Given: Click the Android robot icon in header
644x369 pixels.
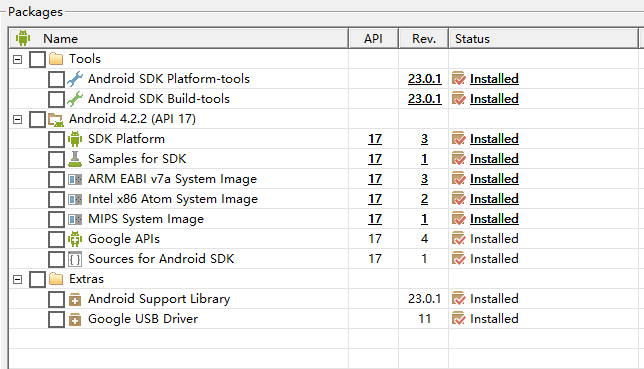Looking at the screenshot, I should pyautogui.click(x=23, y=38).
